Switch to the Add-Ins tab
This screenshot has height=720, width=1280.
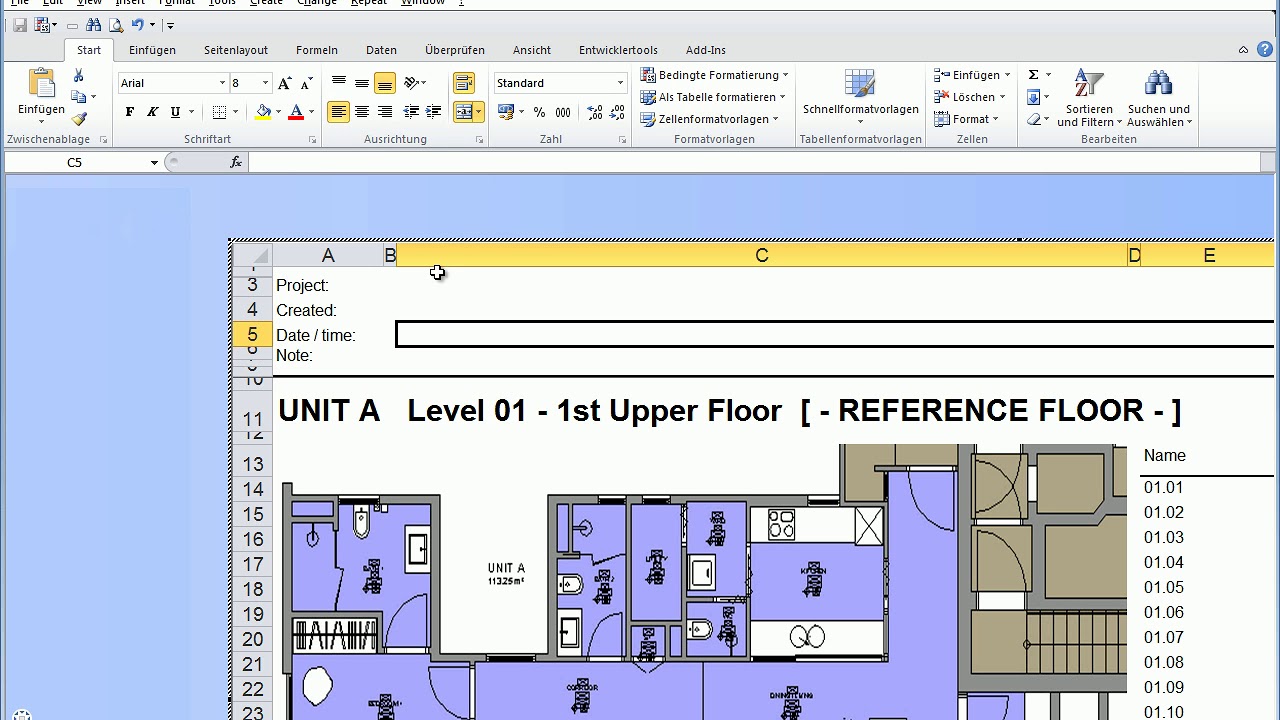[x=706, y=50]
